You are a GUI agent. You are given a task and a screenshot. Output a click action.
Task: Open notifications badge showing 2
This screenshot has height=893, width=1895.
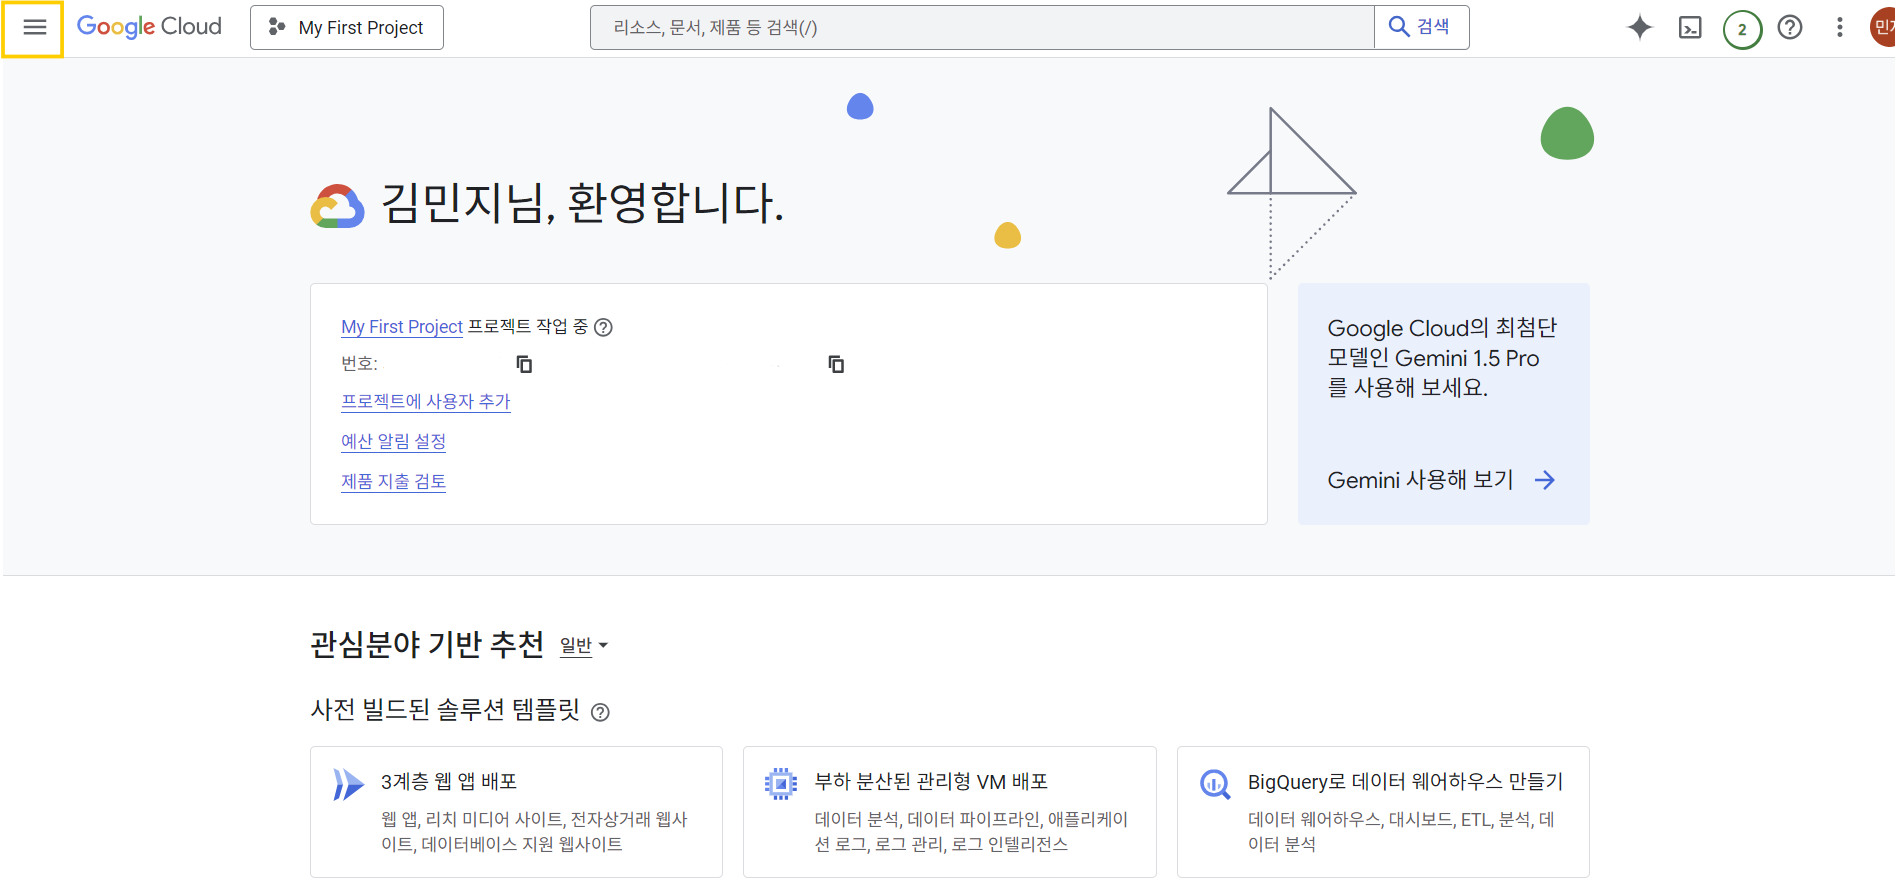pyautogui.click(x=1742, y=29)
